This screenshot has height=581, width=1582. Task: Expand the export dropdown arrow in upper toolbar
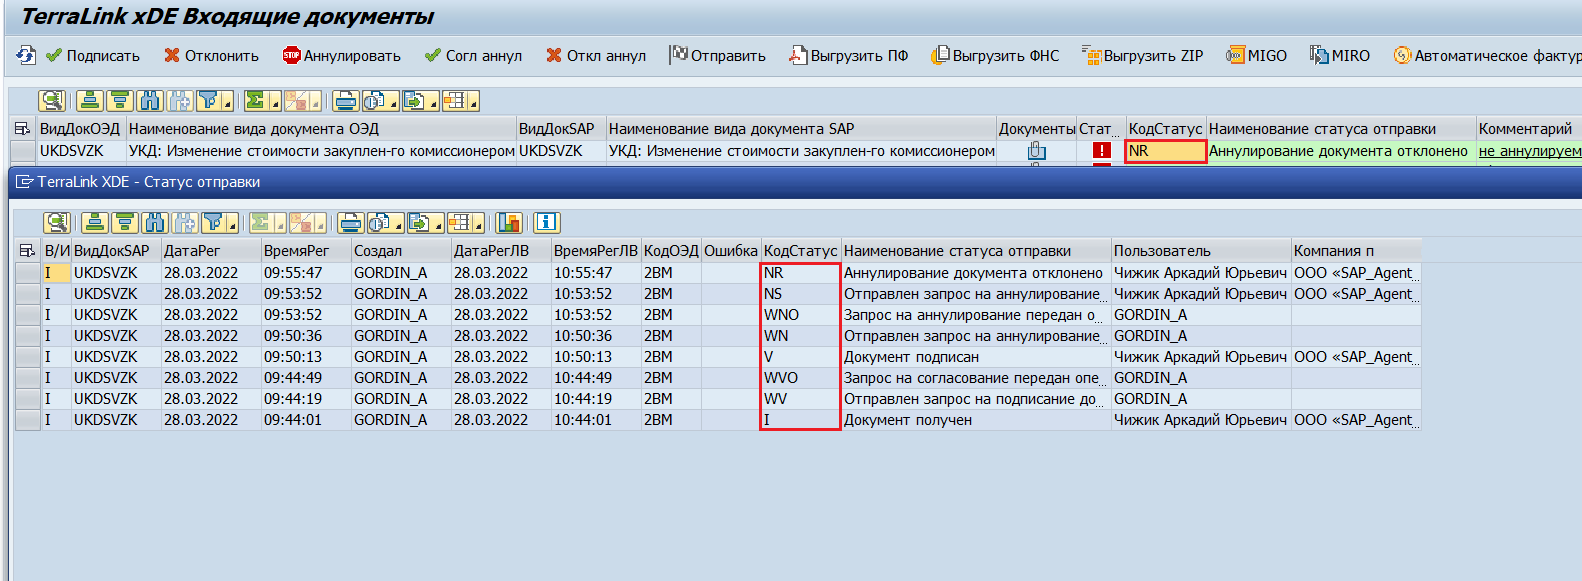pos(433,104)
